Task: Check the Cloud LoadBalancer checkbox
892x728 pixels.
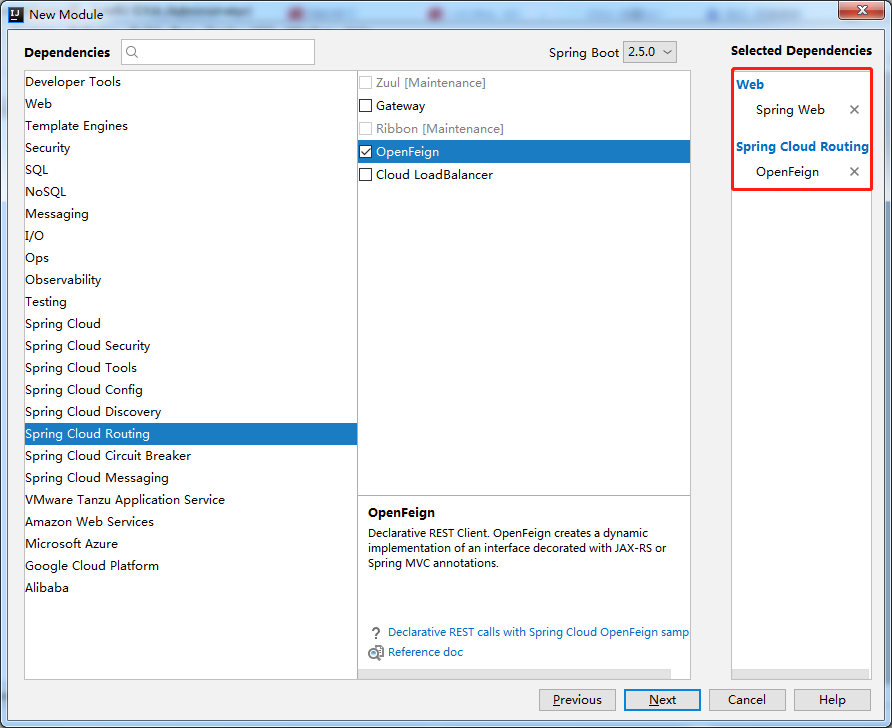Action: click(365, 175)
